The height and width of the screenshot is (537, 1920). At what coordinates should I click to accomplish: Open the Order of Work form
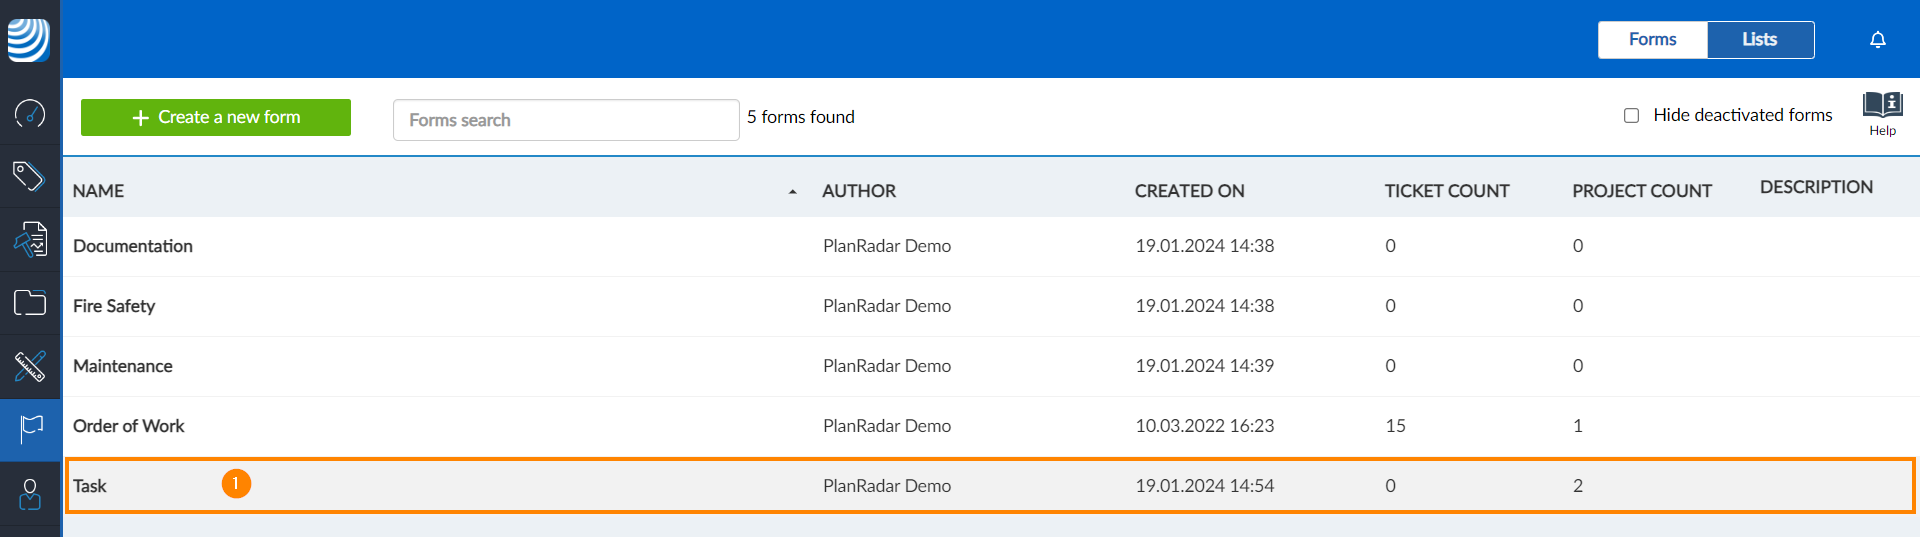pyautogui.click(x=129, y=426)
